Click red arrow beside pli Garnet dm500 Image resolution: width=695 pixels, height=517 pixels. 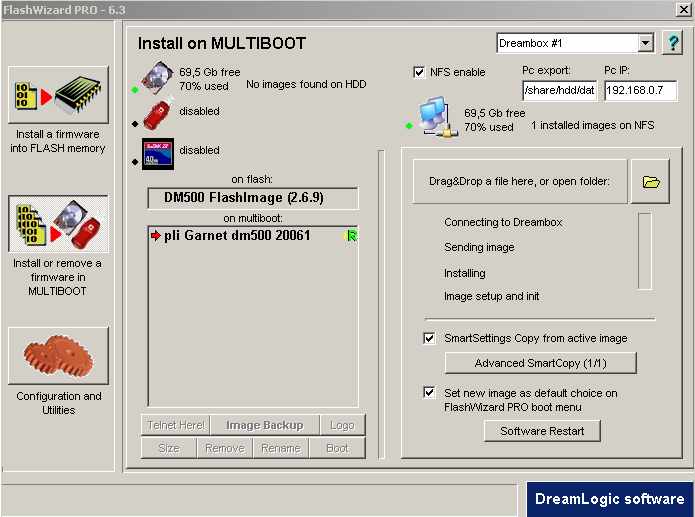tap(156, 235)
